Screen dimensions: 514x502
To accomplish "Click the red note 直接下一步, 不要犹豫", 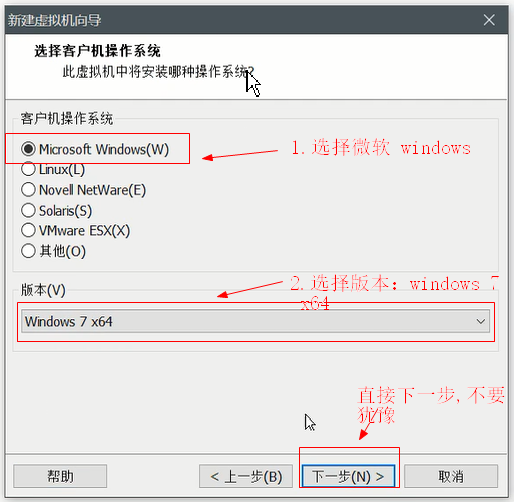I will pos(431,405).
